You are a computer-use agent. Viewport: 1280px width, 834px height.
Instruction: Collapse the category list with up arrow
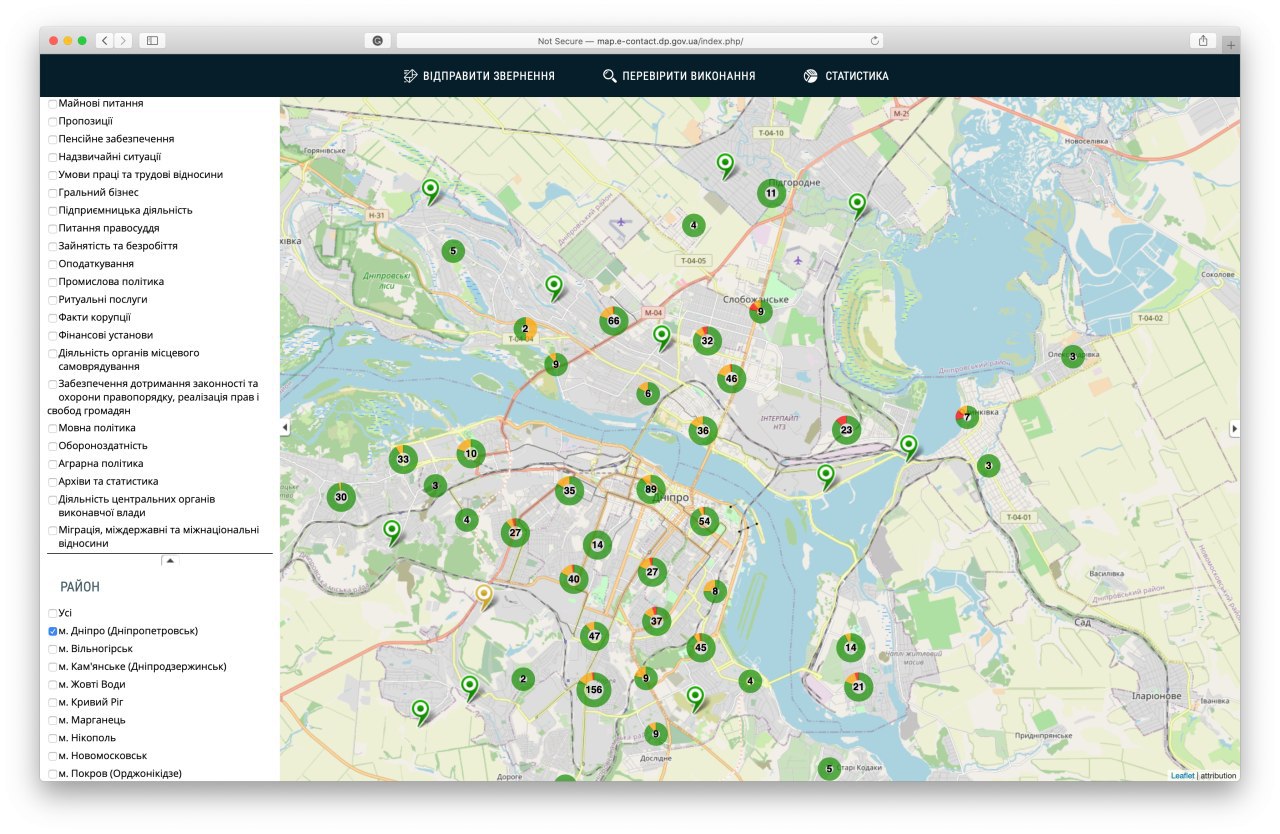click(170, 561)
